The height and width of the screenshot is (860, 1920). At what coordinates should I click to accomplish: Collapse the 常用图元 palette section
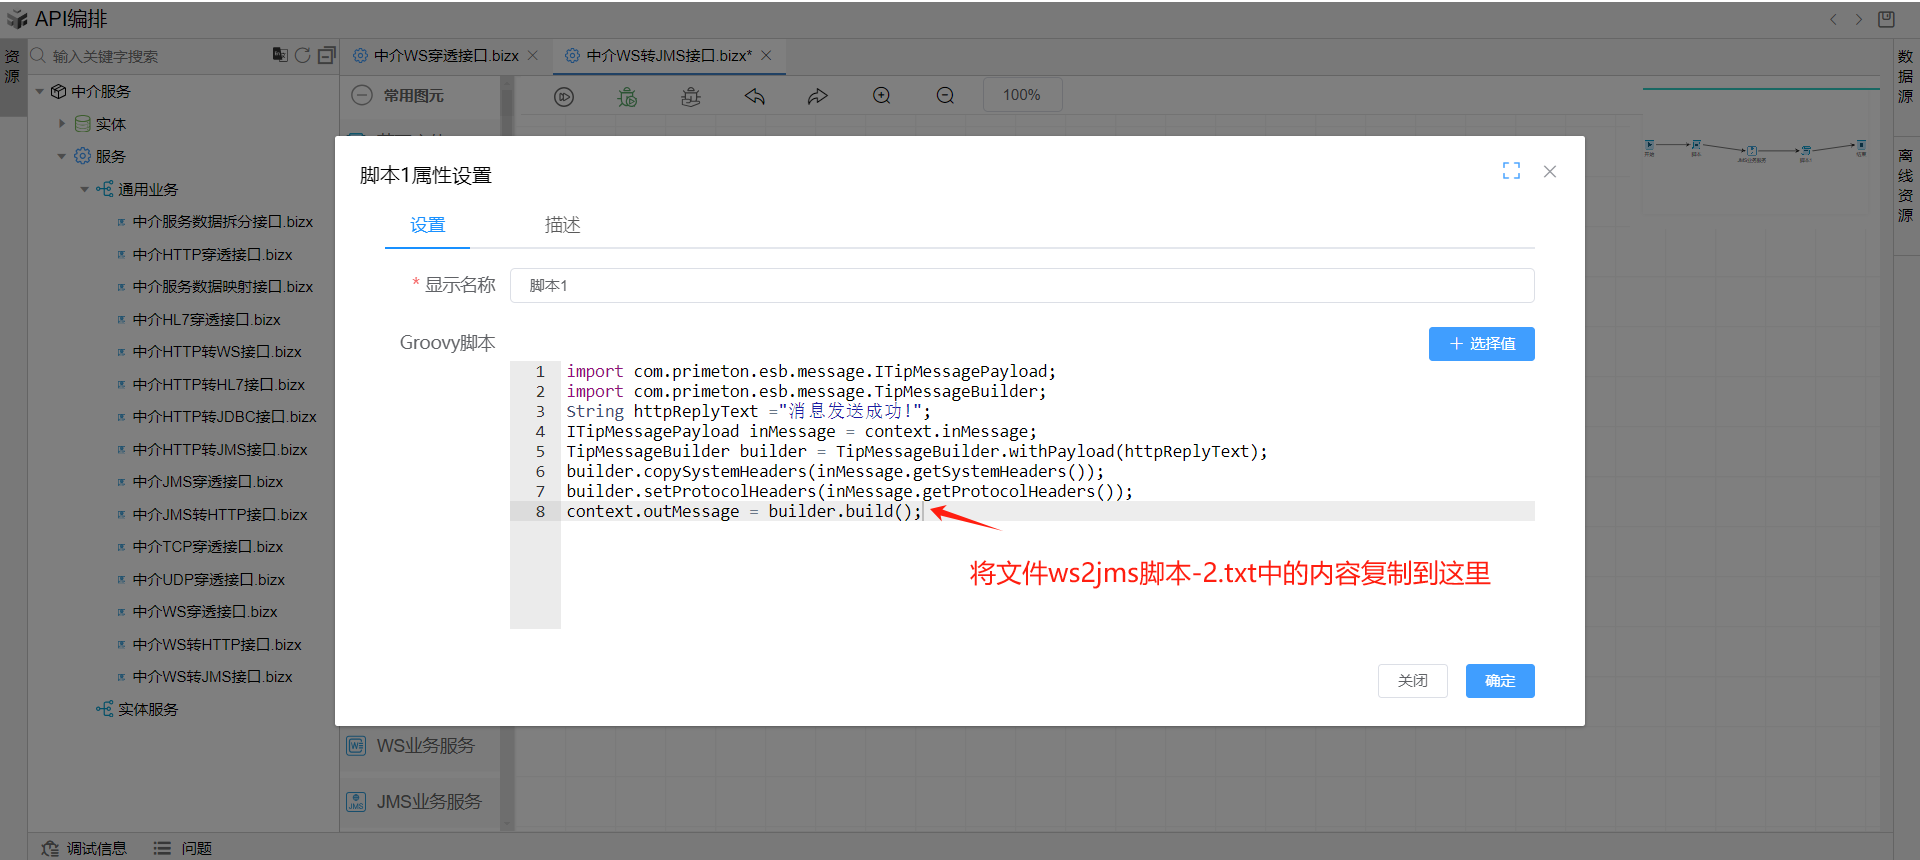[x=363, y=95]
